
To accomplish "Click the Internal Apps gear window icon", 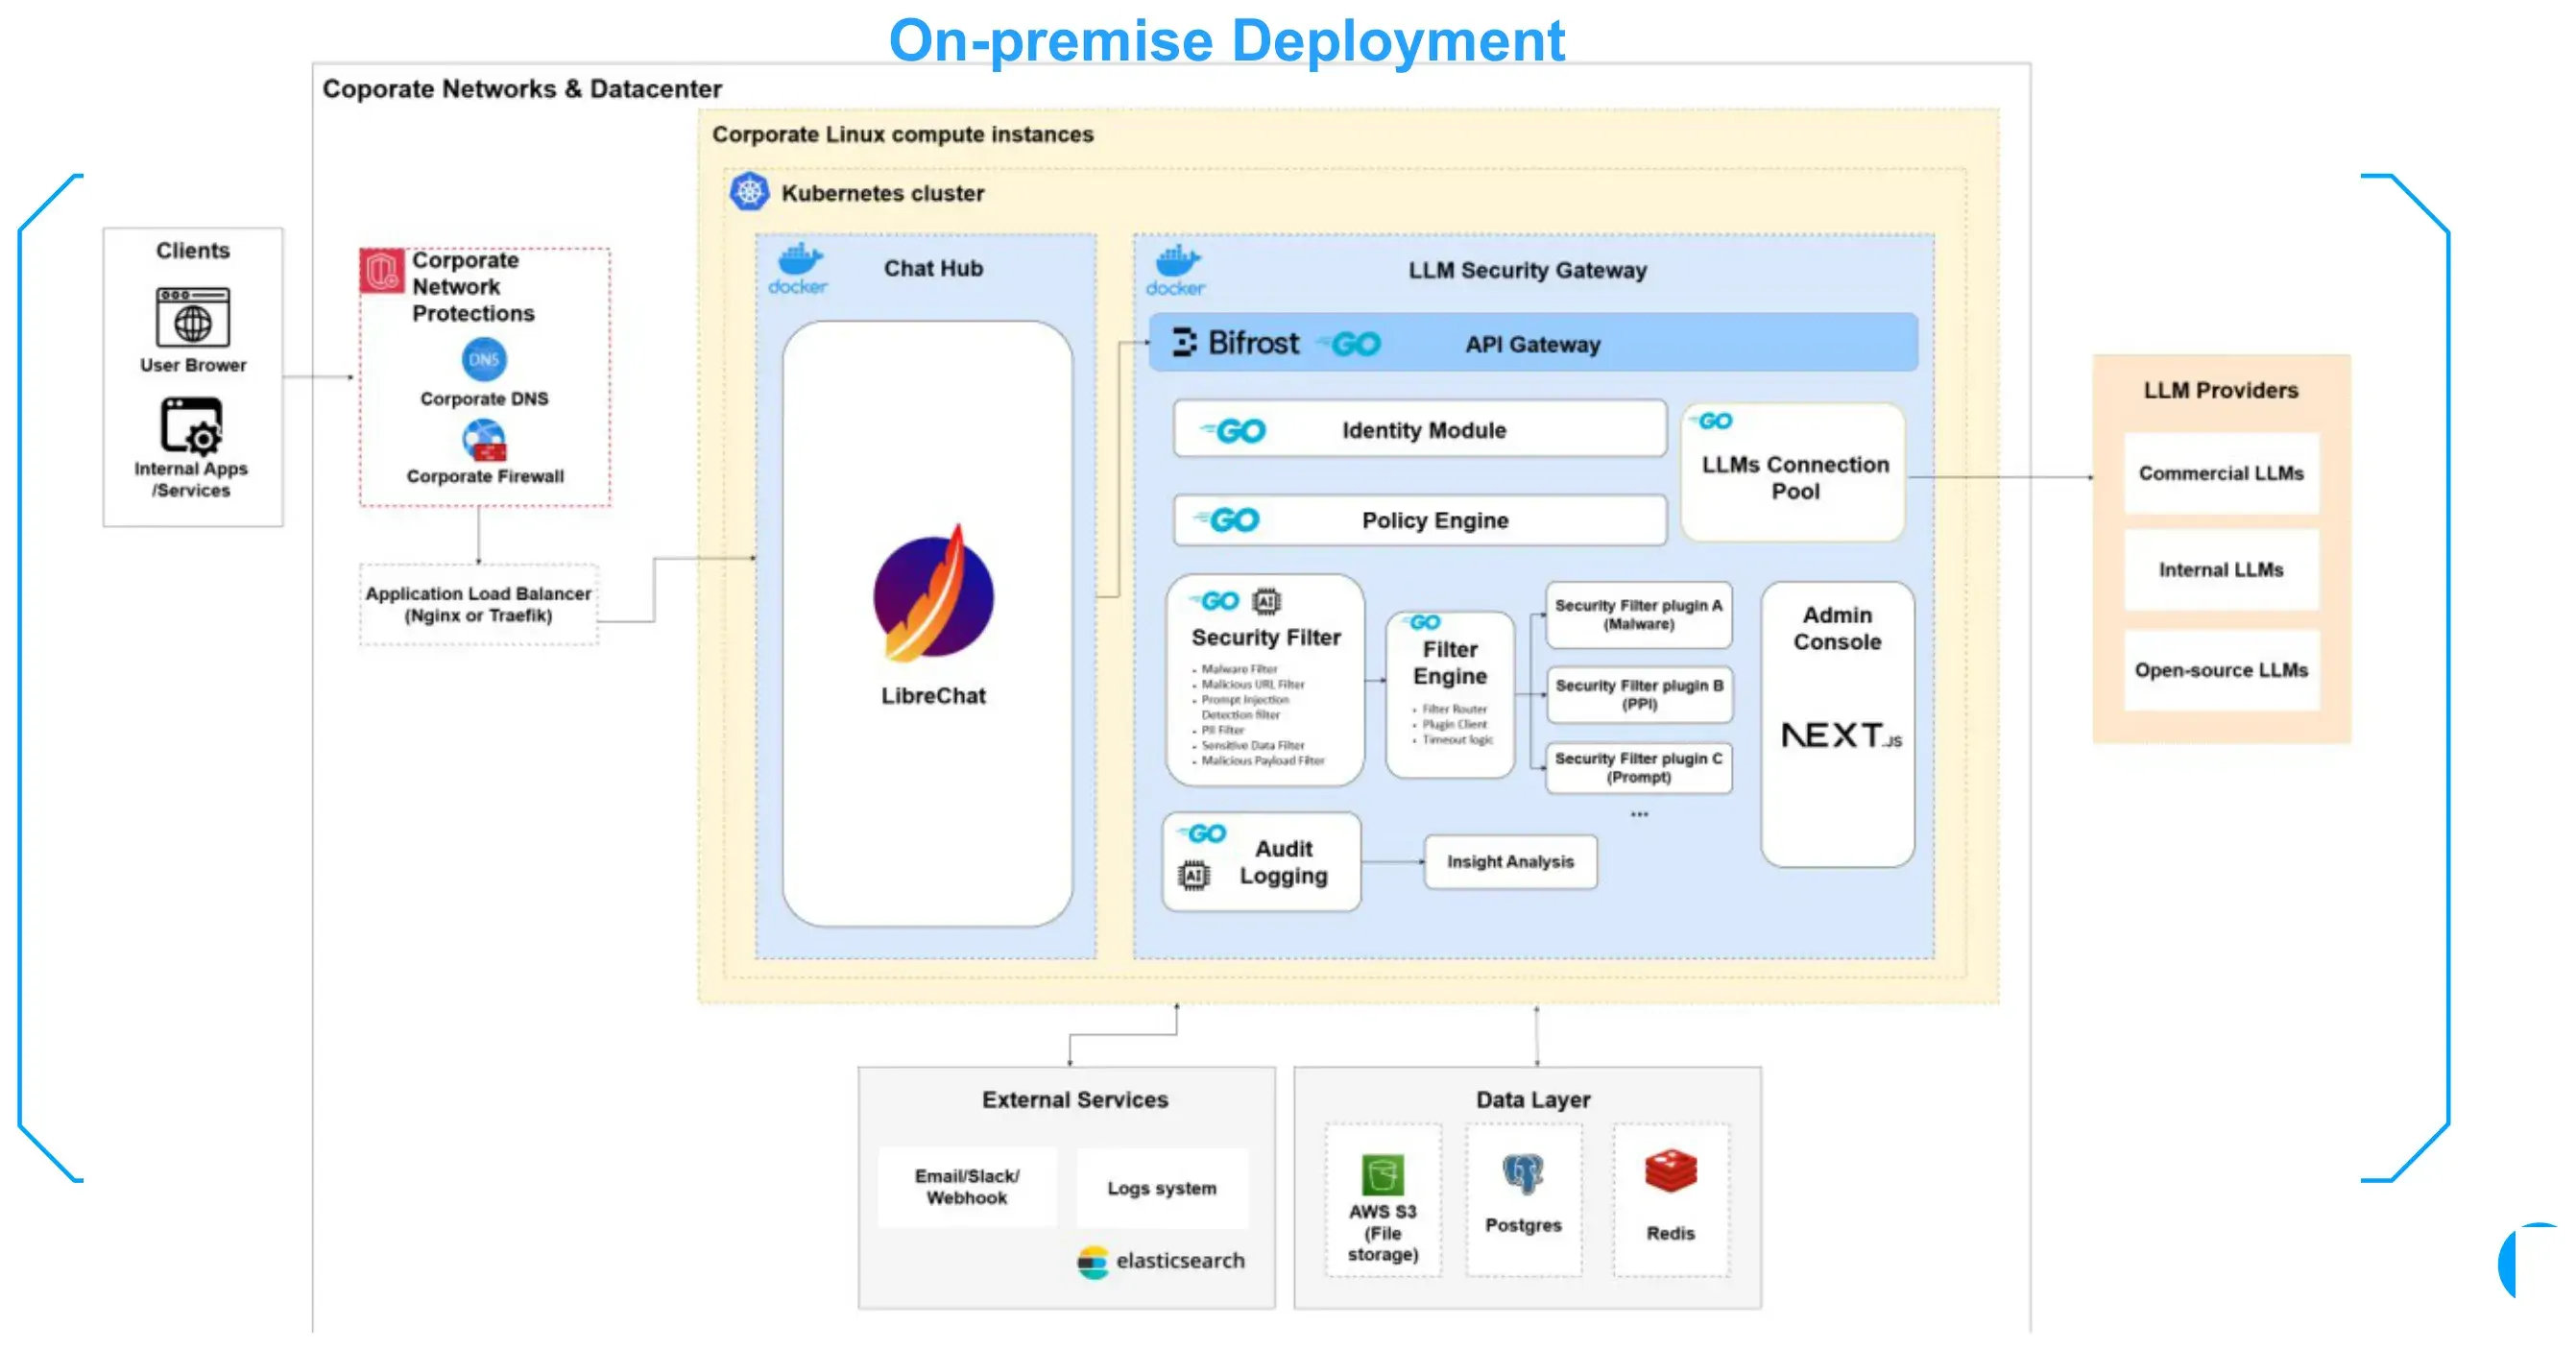I will click(x=191, y=426).
